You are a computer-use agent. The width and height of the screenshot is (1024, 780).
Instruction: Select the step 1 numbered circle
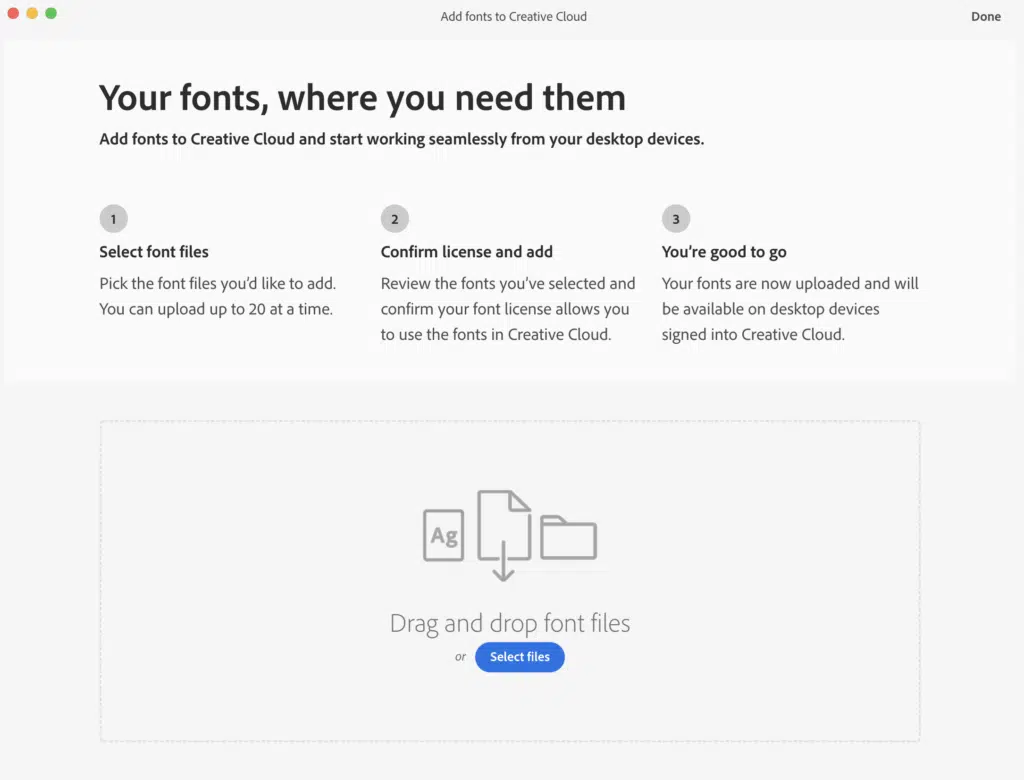(x=113, y=218)
